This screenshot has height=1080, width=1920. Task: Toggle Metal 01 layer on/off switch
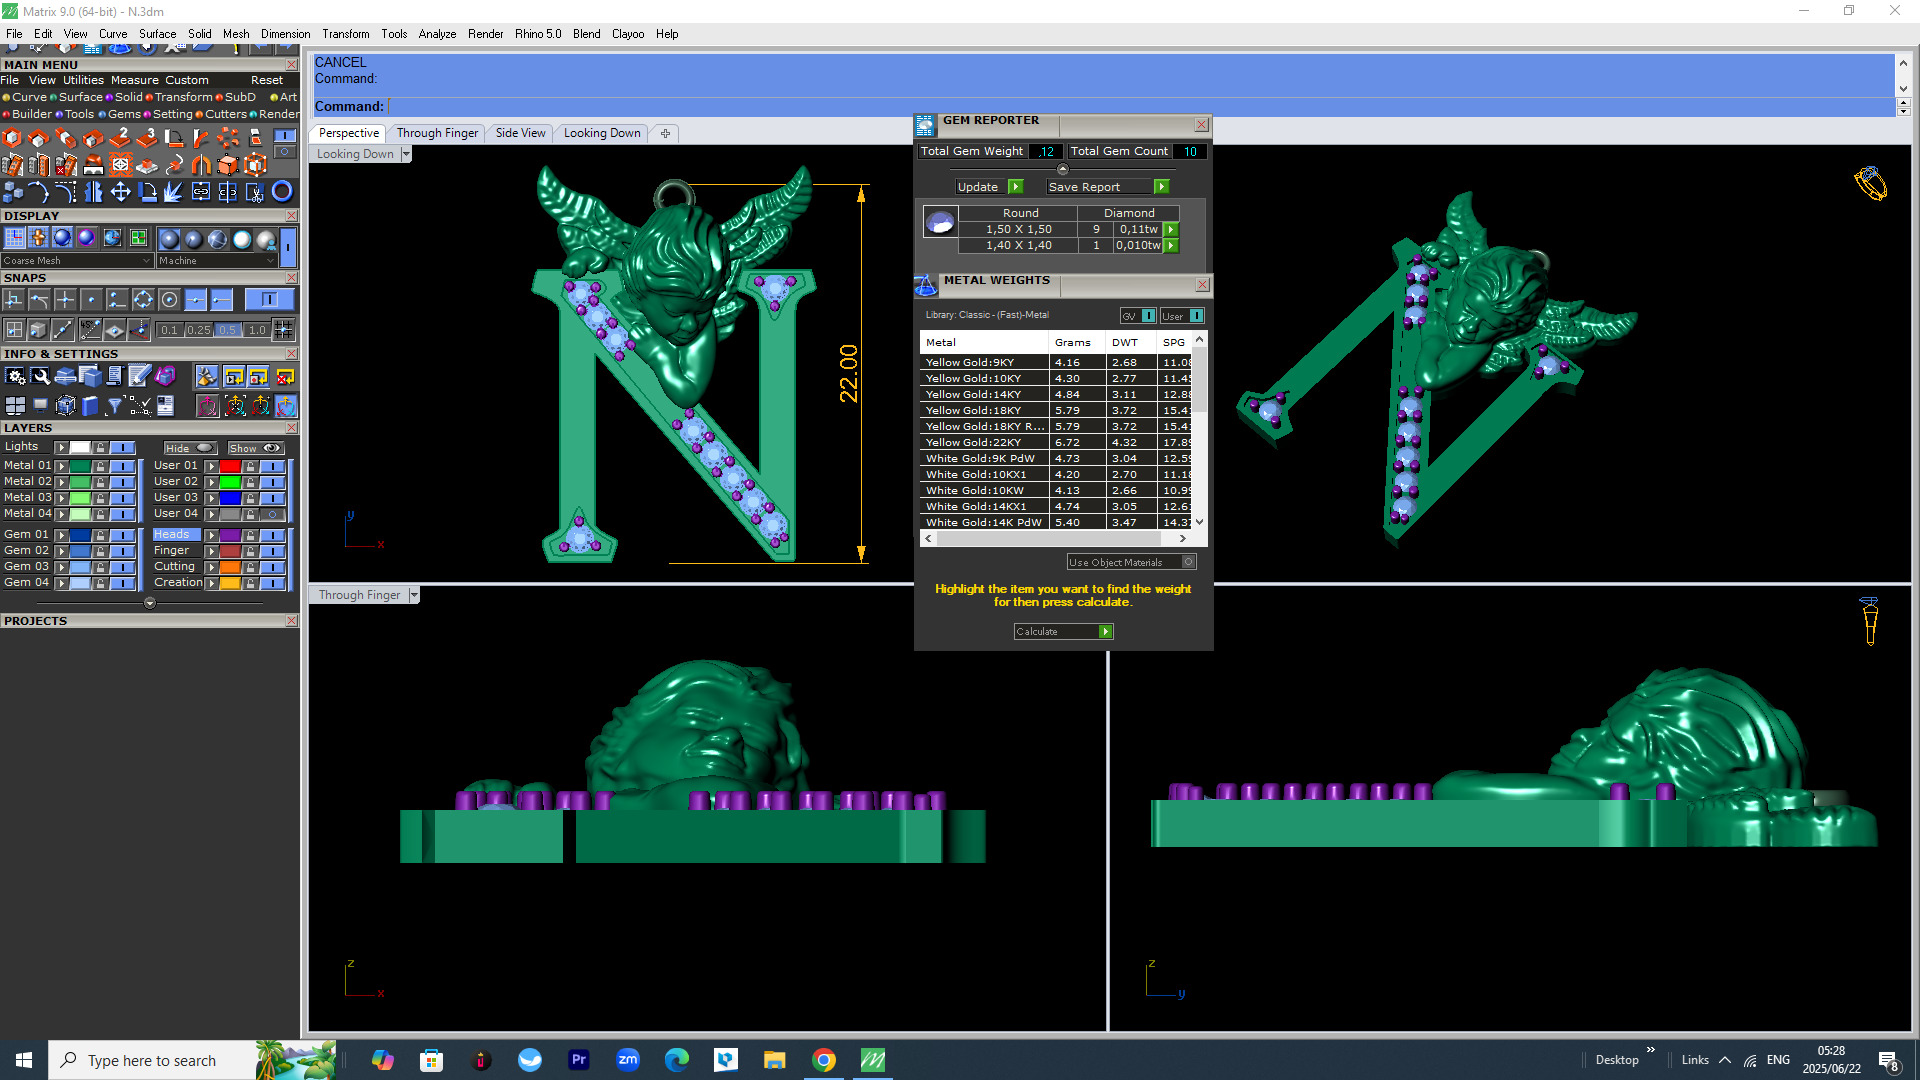(123, 466)
